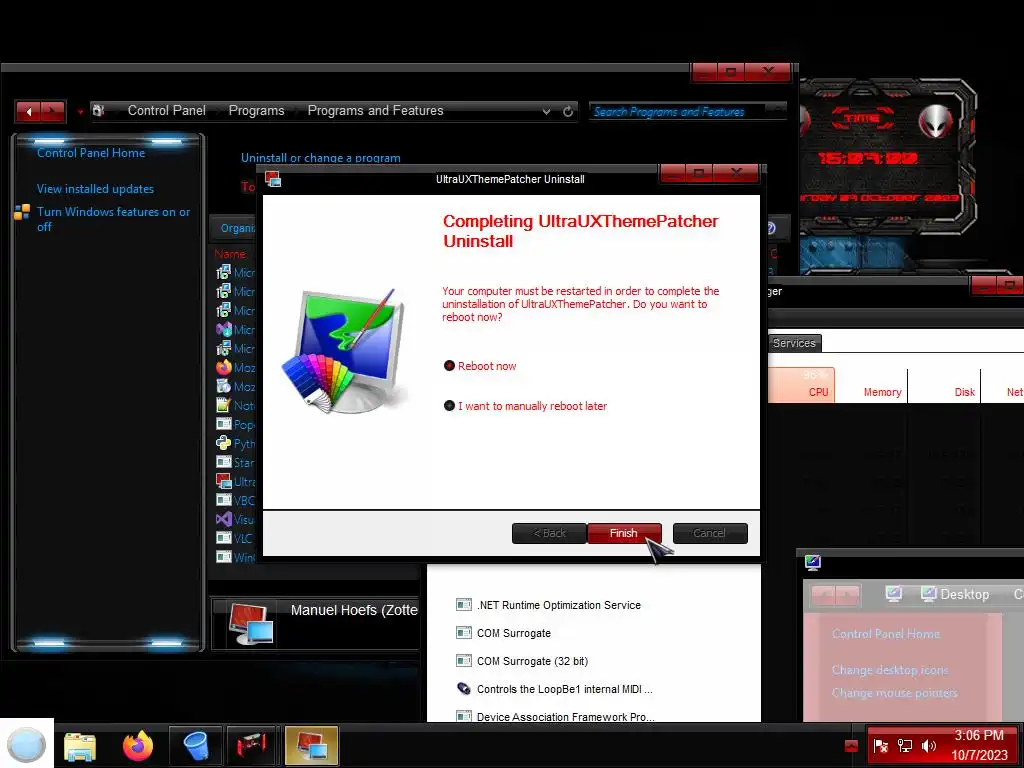The image size is (1024, 768).
Task: Open File Explorer from the taskbar
Action: click(x=80, y=745)
